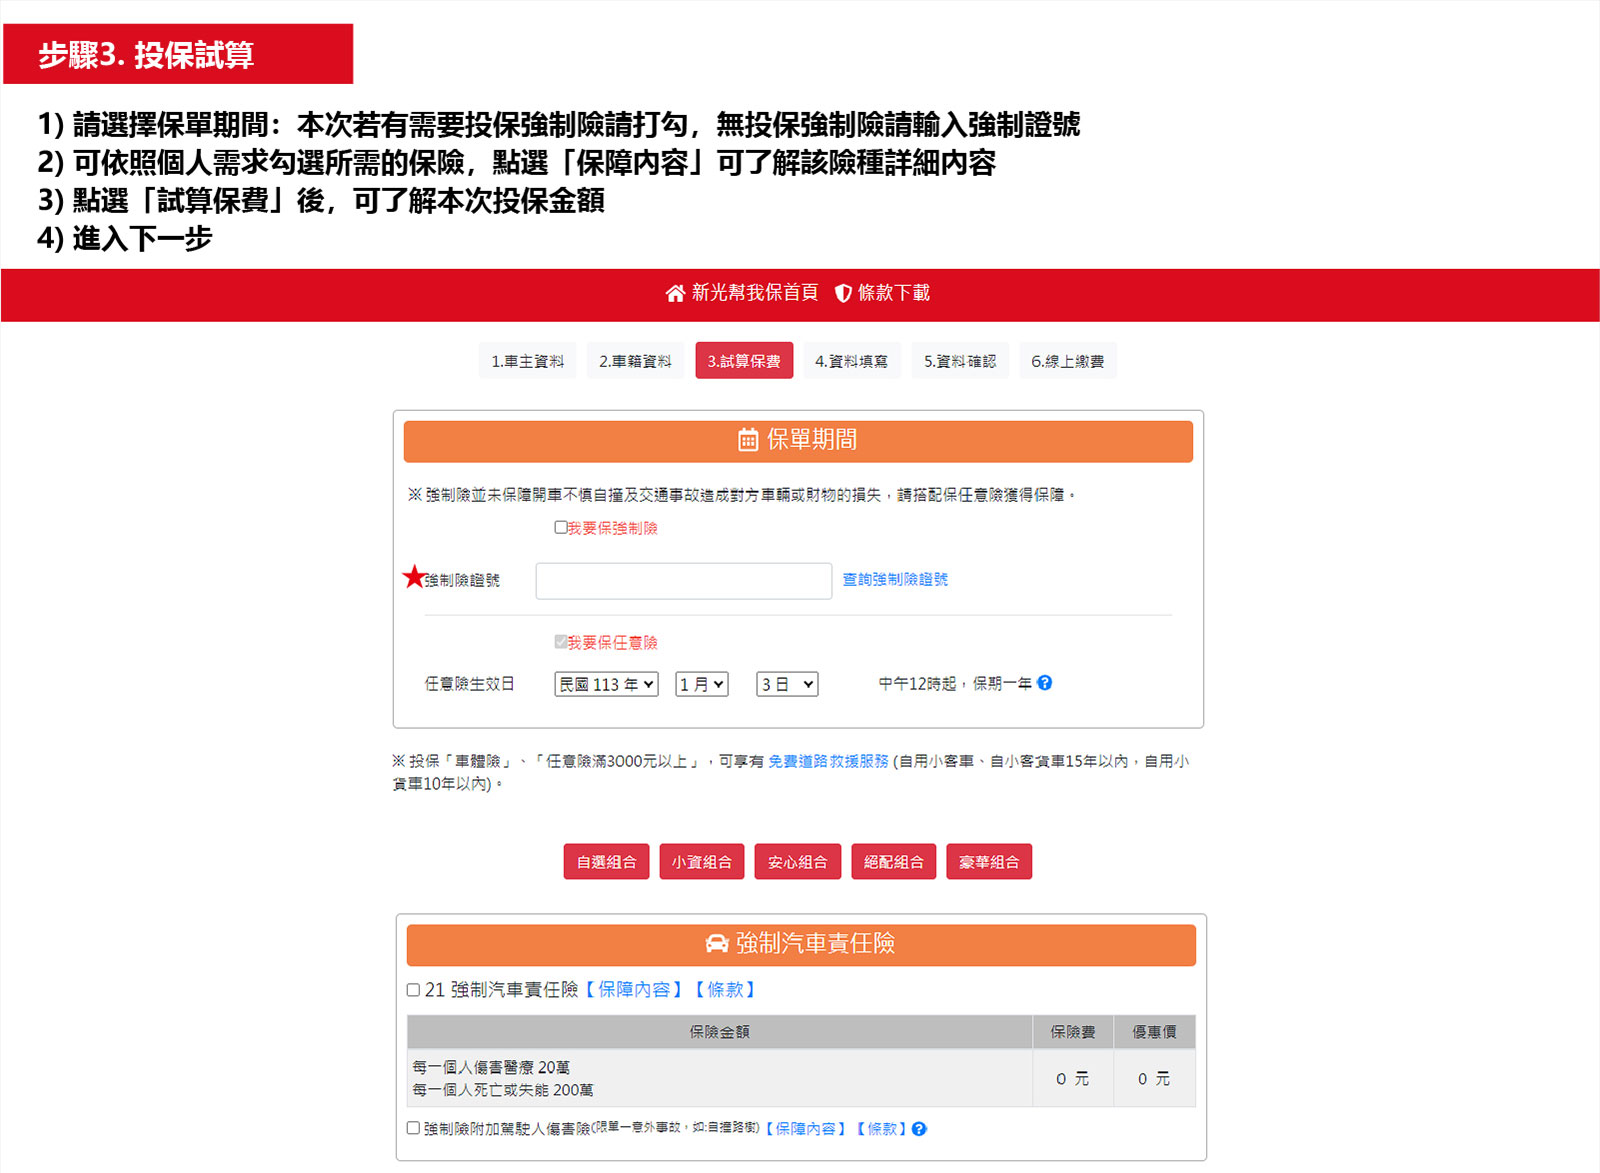The image size is (1600, 1173).
Task: Click 每一個人死亡或失能 200萬 text
Action: pos(503,1090)
